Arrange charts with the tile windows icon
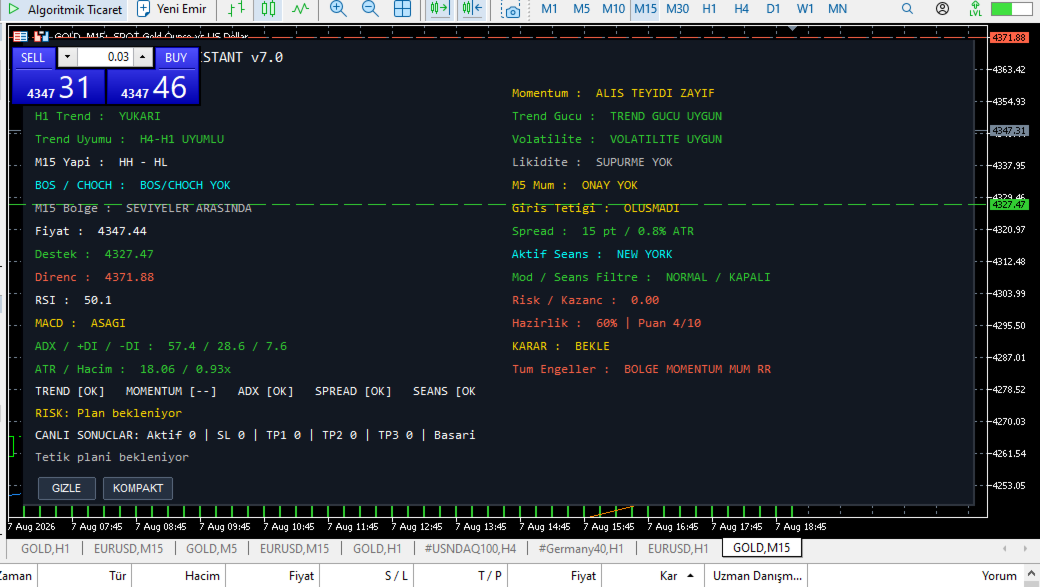Image resolution: width=1040 pixels, height=587 pixels. [403, 9]
